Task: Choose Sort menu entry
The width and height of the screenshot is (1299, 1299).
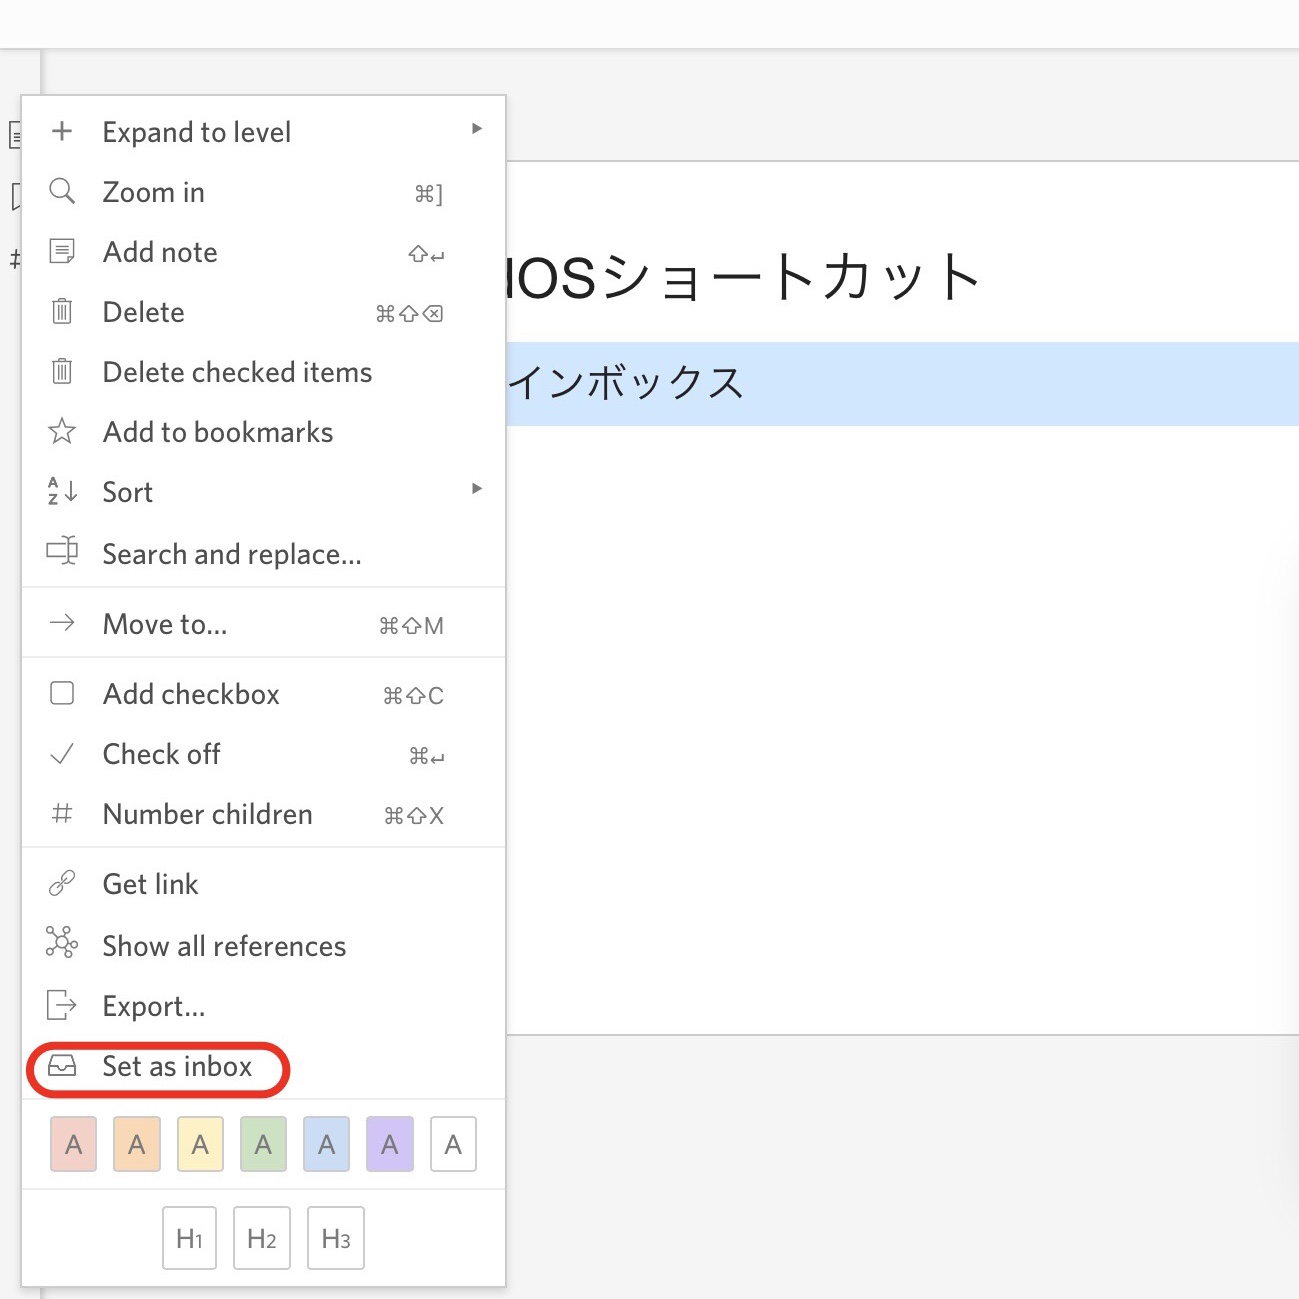Action: pos(264,492)
